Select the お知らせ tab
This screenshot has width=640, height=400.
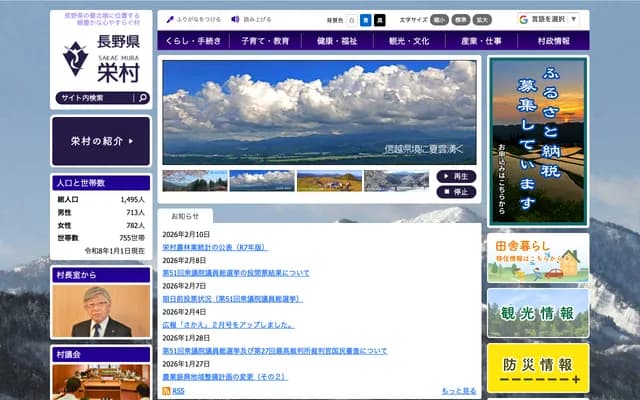pyautogui.click(x=187, y=216)
